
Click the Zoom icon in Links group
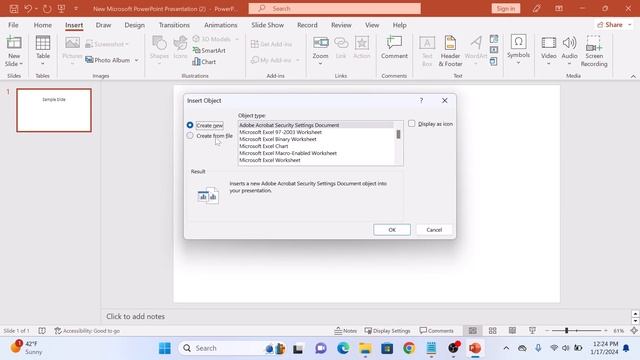point(320,43)
